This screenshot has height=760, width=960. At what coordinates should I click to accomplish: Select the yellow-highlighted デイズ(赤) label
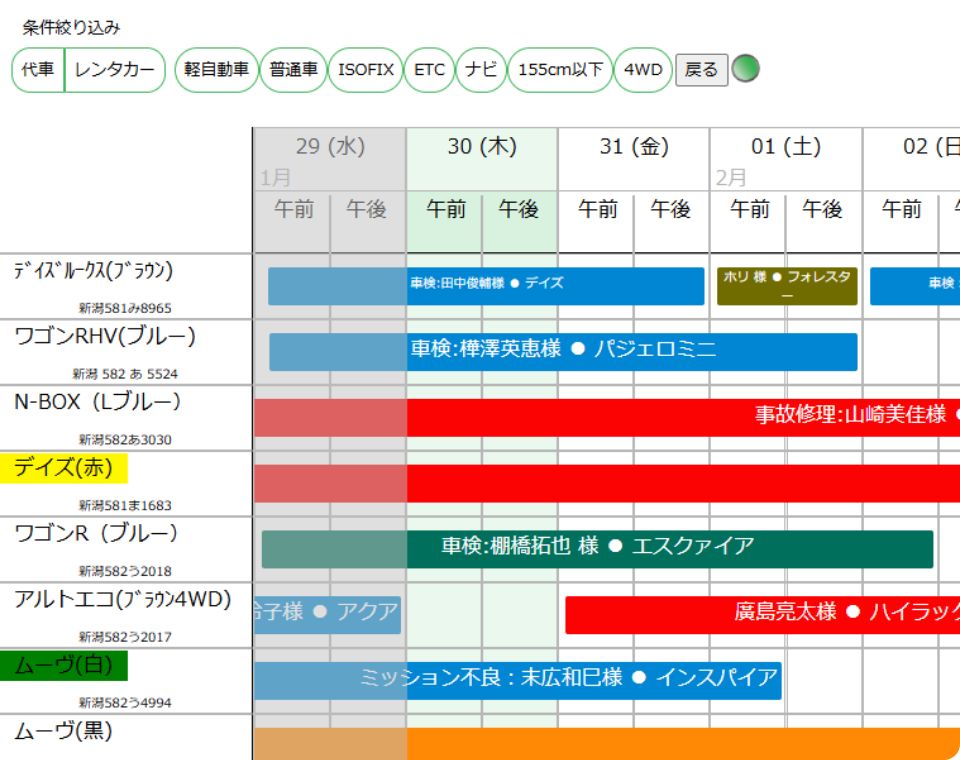tap(64, 468)
